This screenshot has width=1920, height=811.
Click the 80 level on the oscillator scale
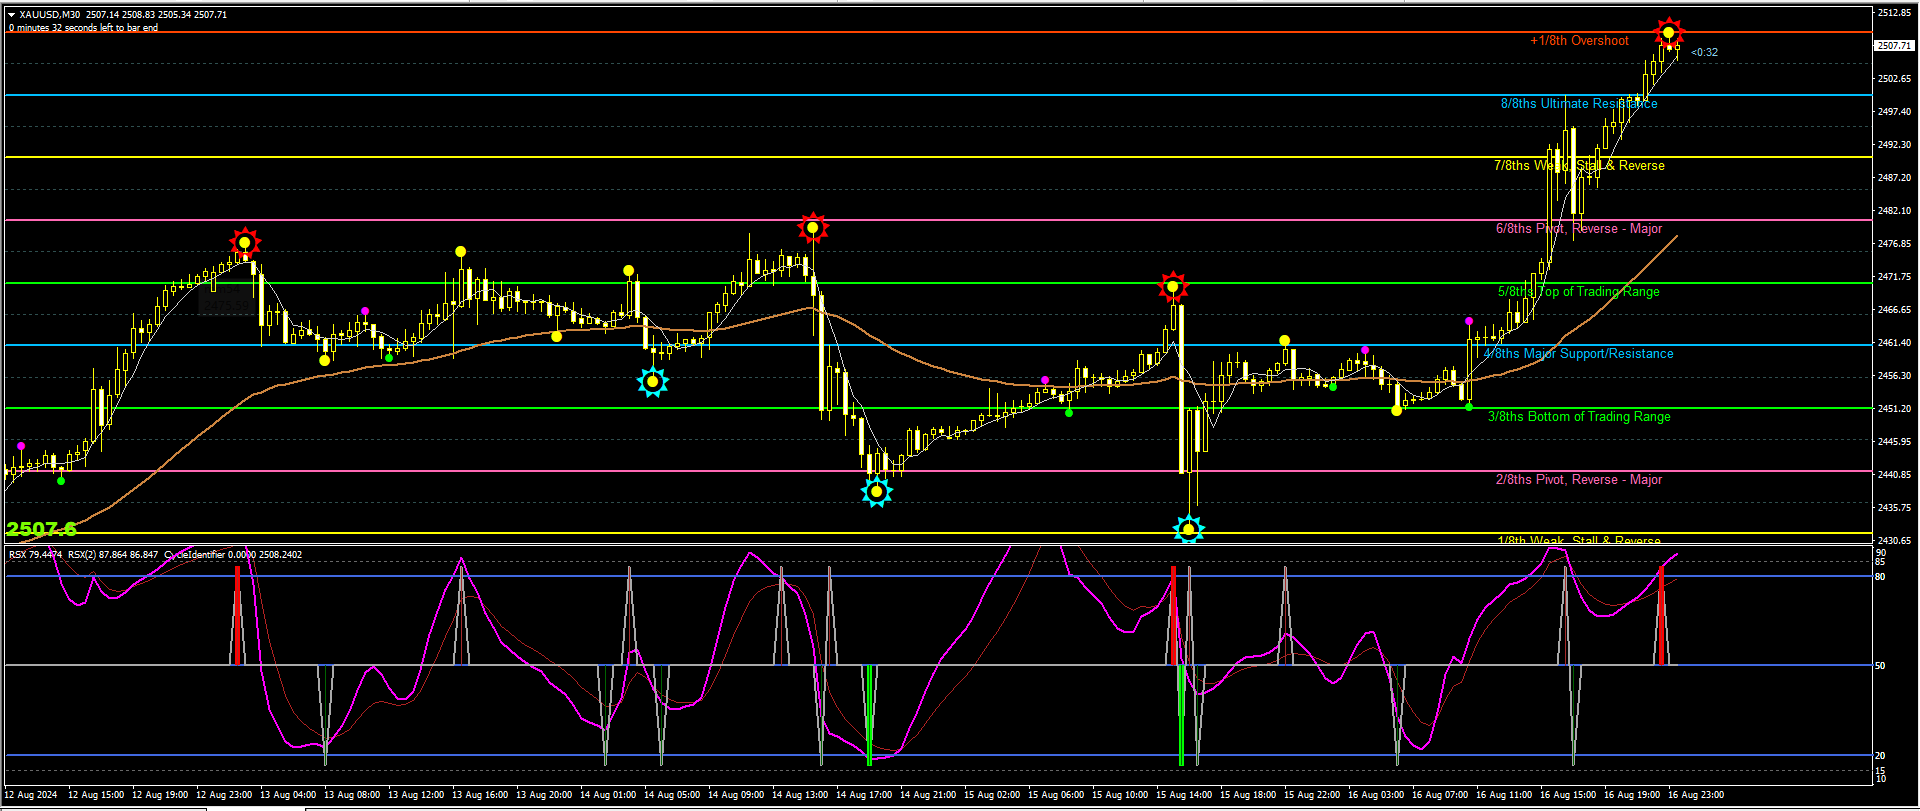tap(1880, 577)
